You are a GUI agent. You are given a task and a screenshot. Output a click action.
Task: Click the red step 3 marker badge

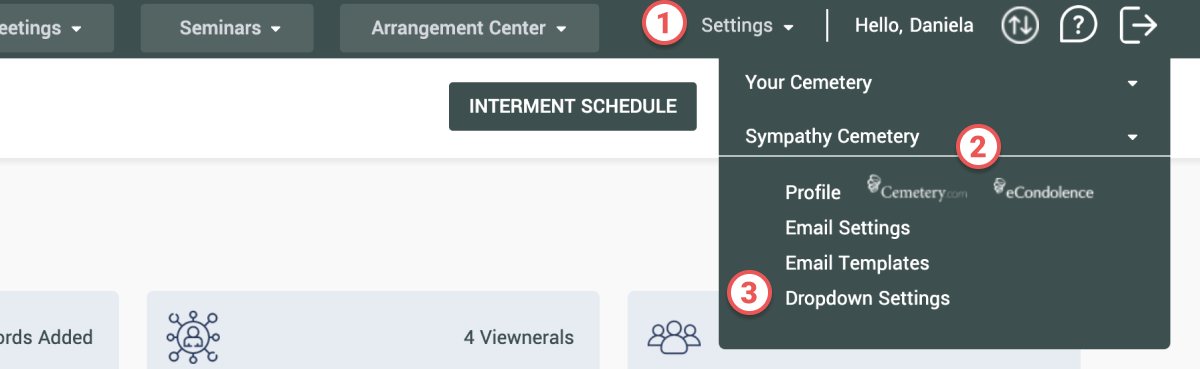click(750, 294)
